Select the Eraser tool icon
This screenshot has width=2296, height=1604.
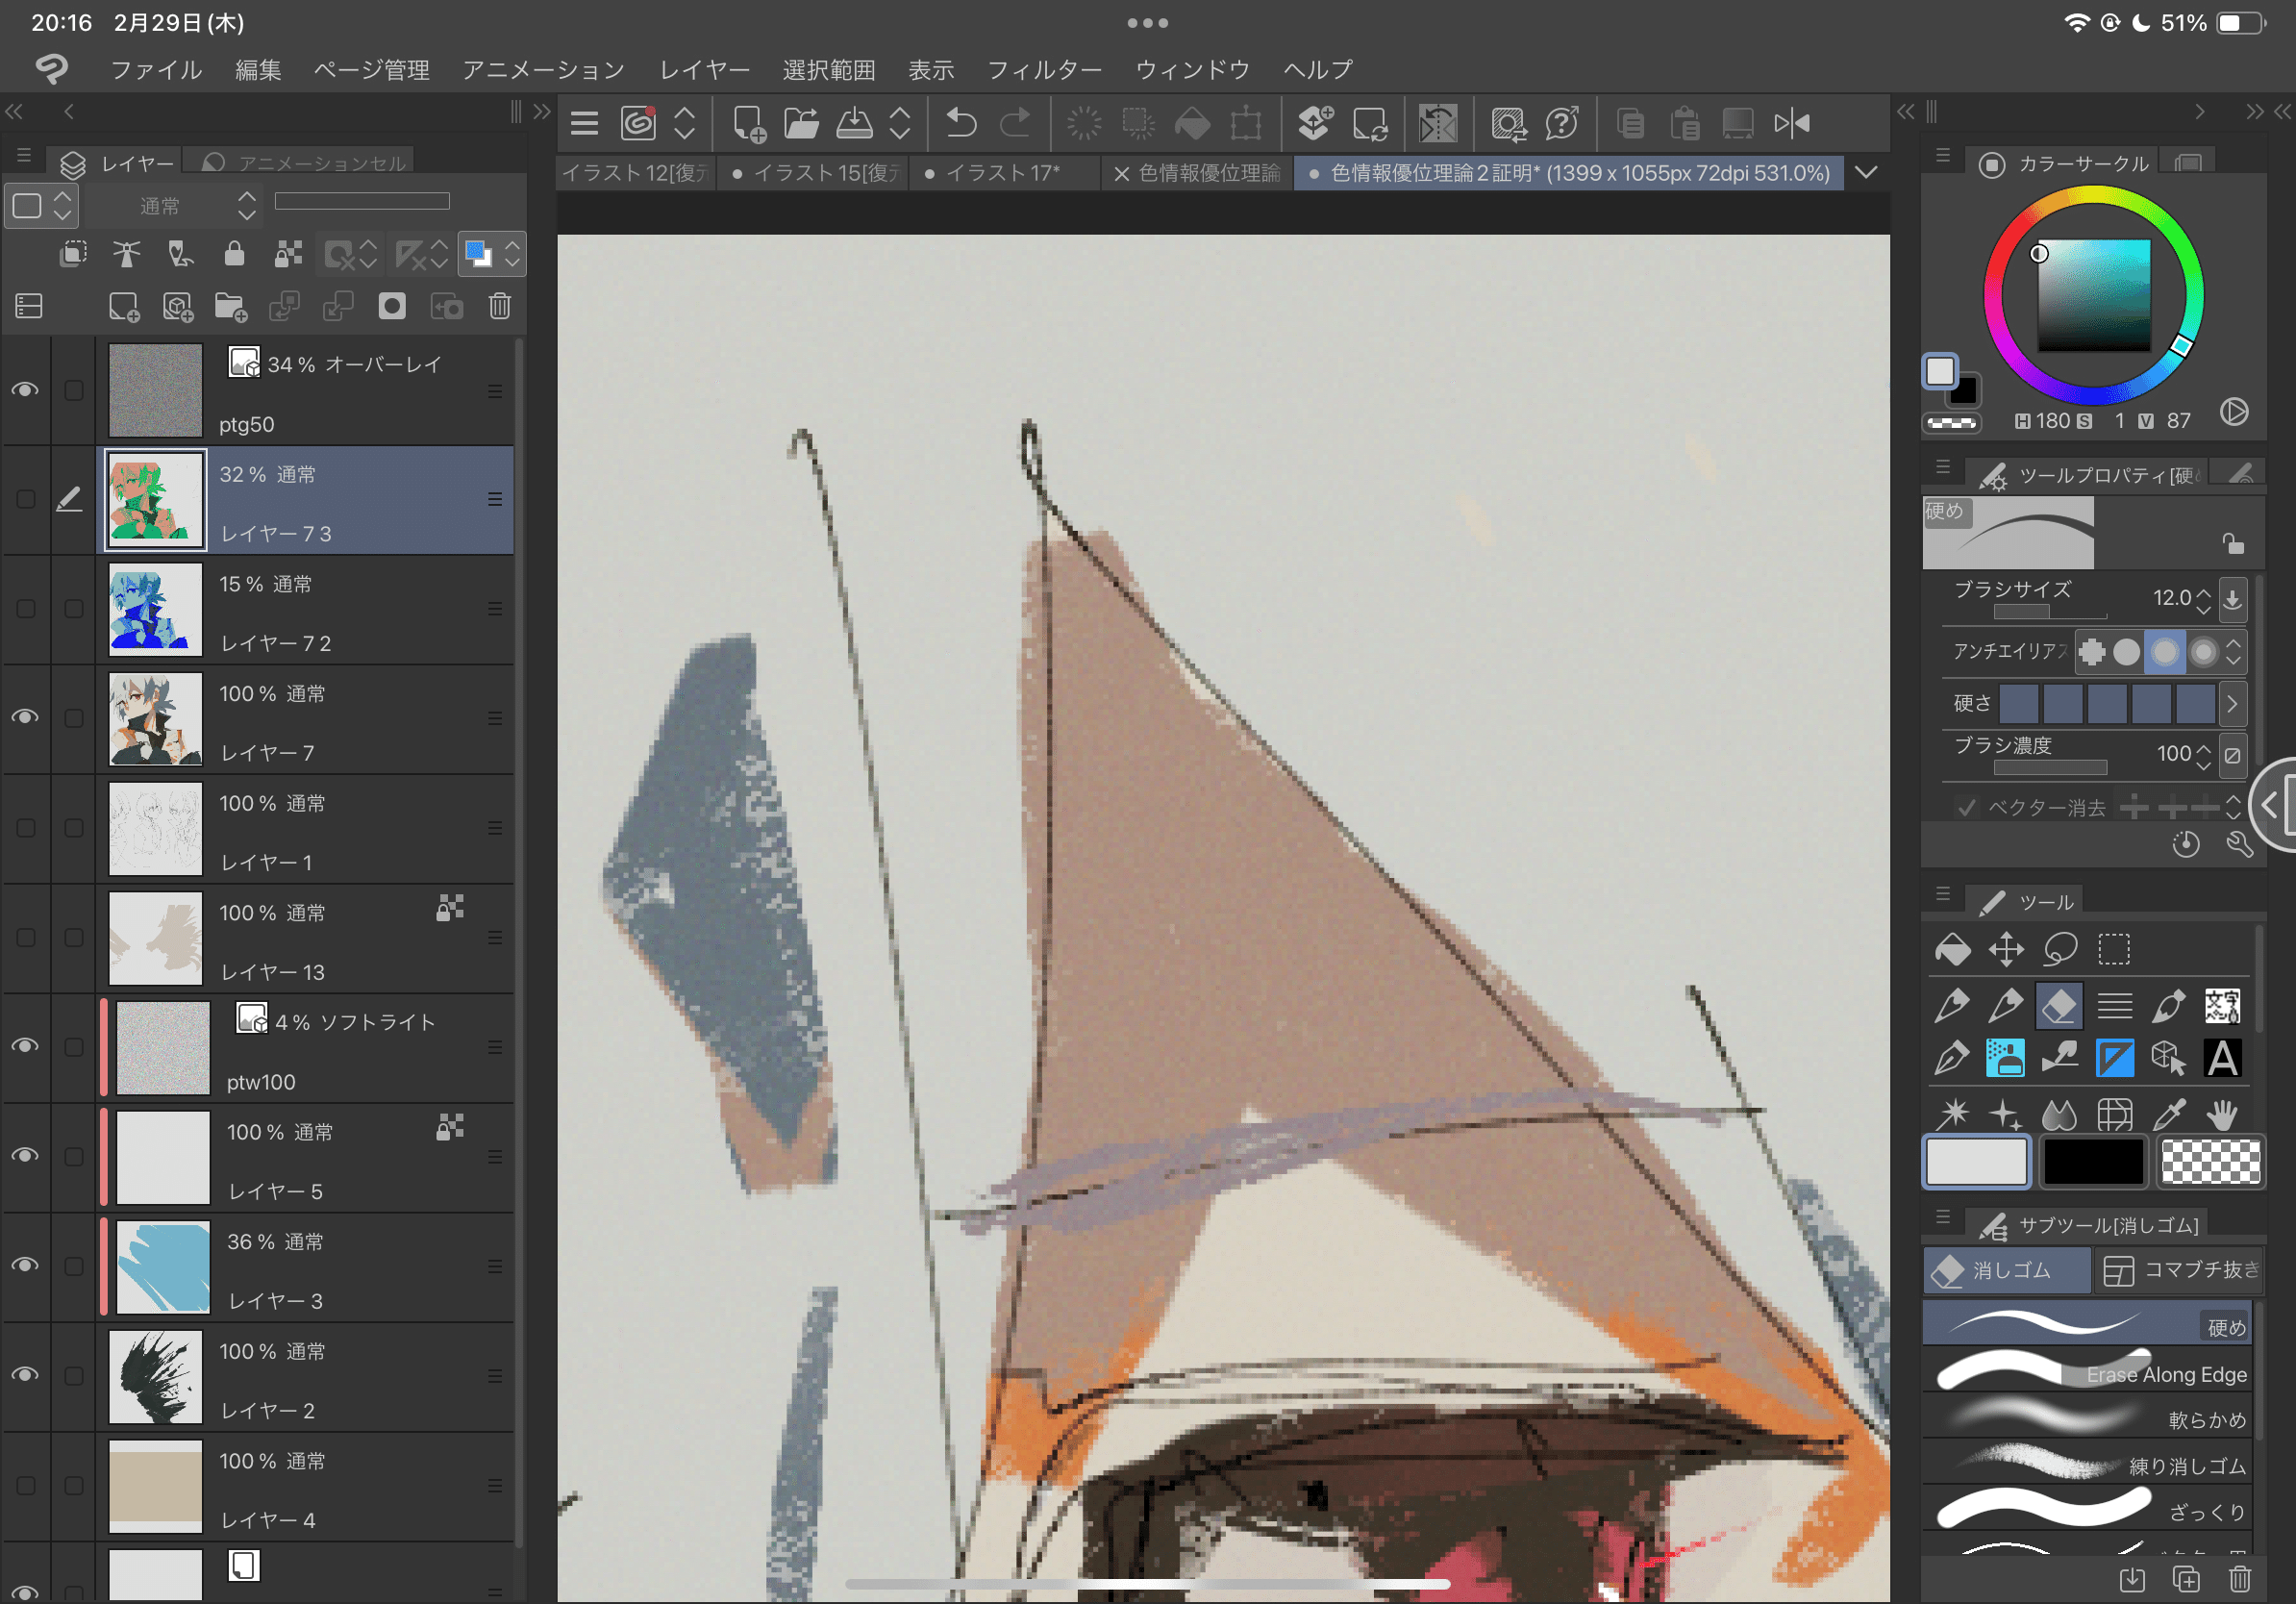coord(2059,1005)
